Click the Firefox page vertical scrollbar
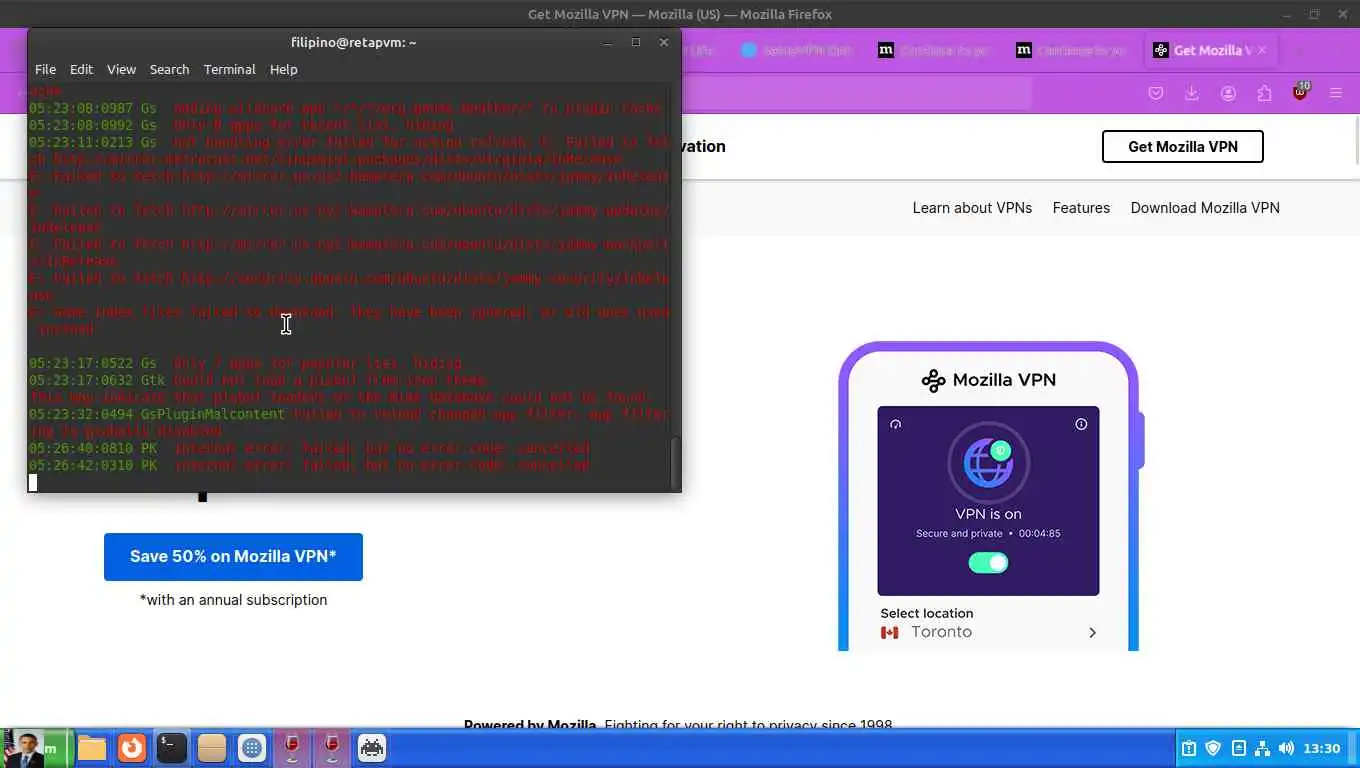The image size is (1360, 768). 1355,138
